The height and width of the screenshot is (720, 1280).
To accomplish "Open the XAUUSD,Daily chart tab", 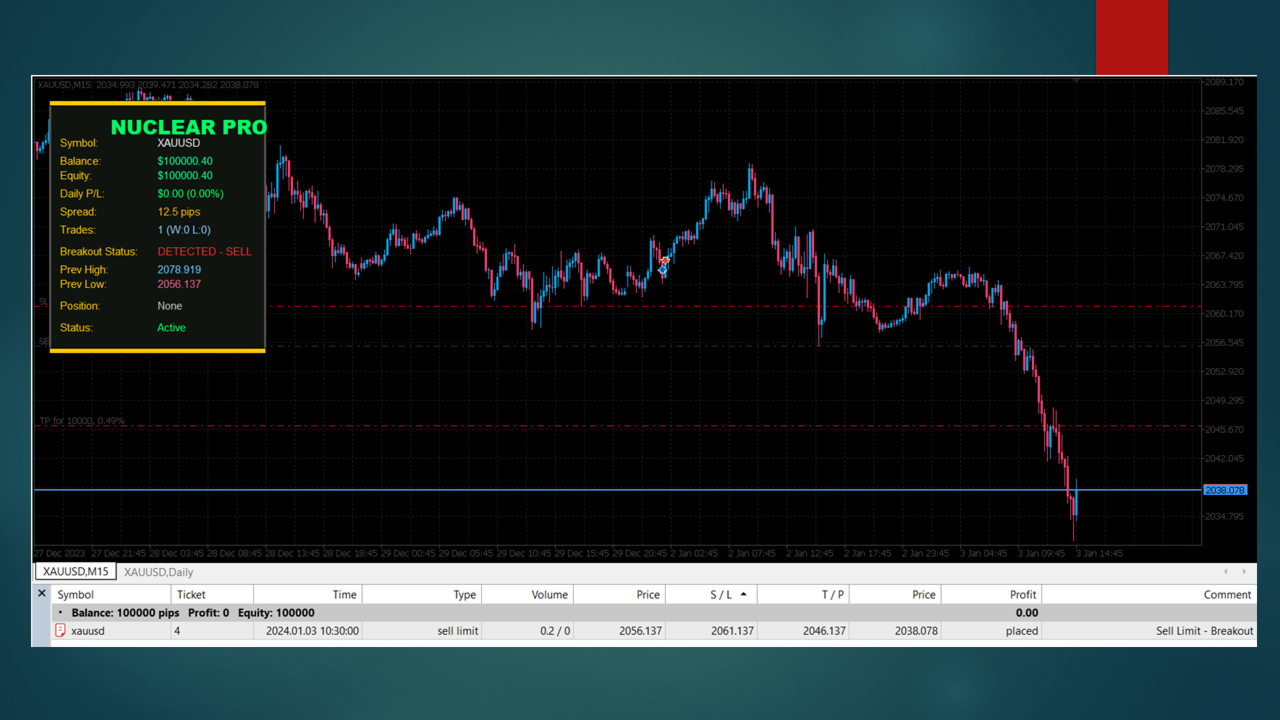I will (159, 572).
